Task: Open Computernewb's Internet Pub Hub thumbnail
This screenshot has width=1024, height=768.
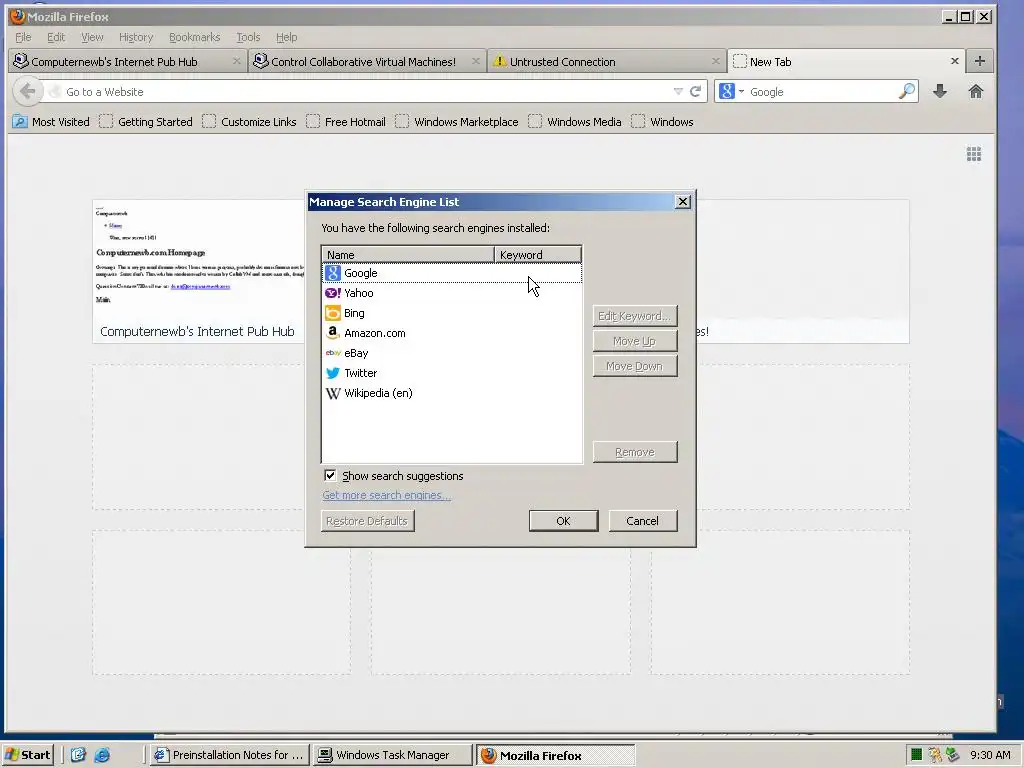Action: (198, 271)
